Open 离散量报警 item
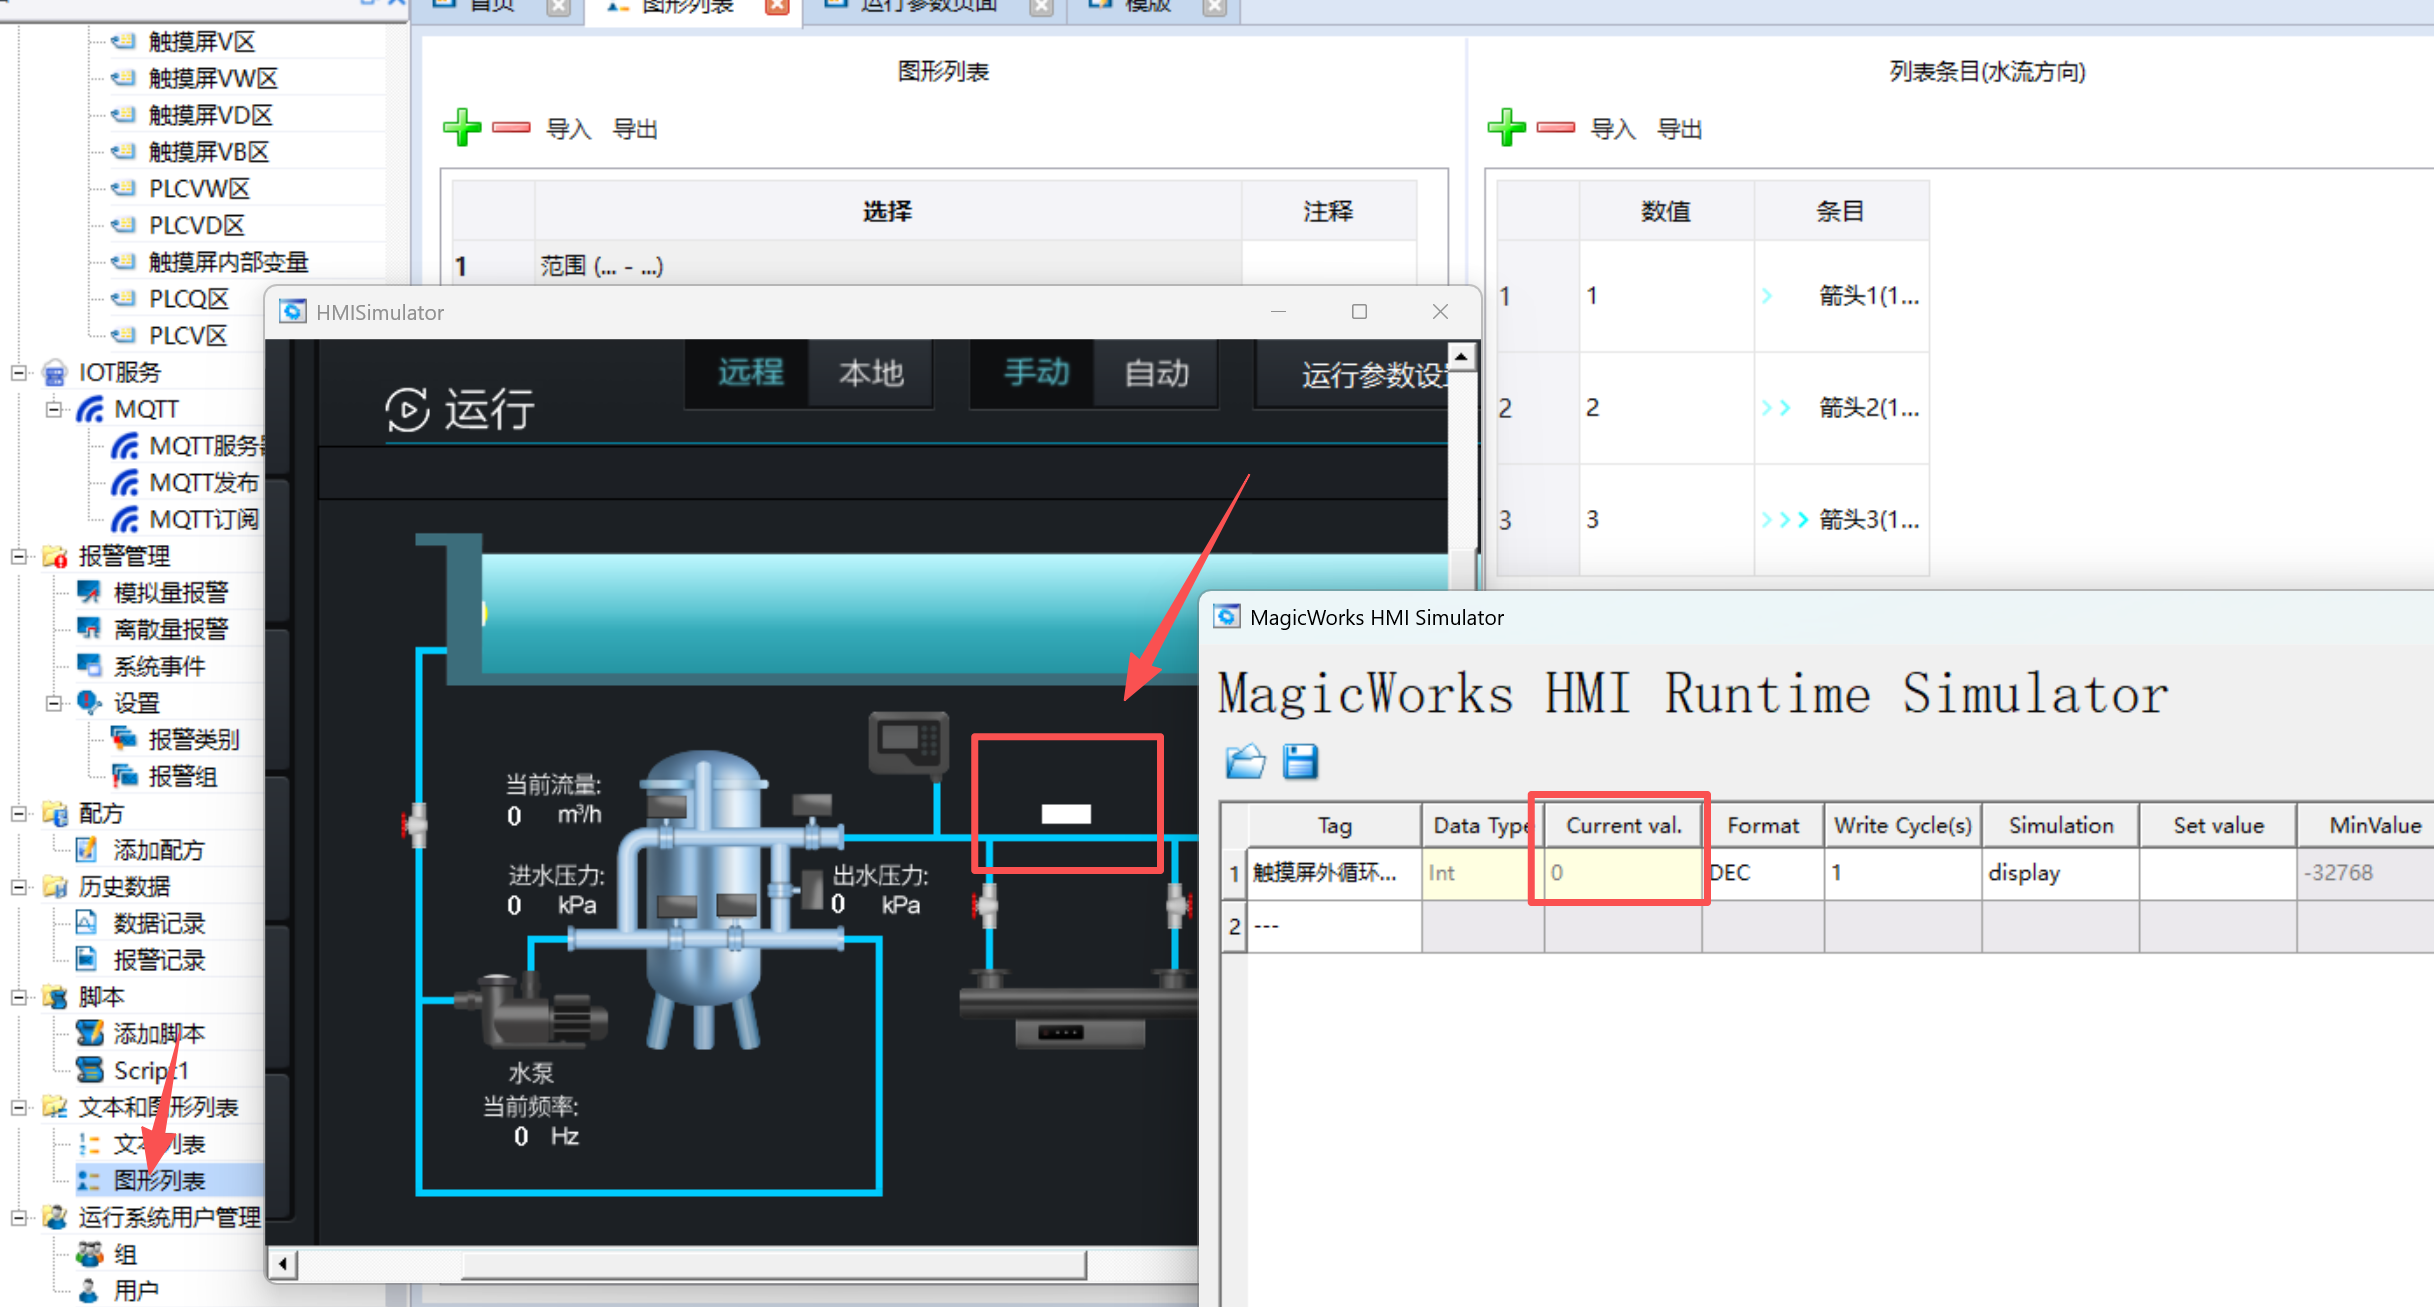The image size is (2434, 1307). 170,629
